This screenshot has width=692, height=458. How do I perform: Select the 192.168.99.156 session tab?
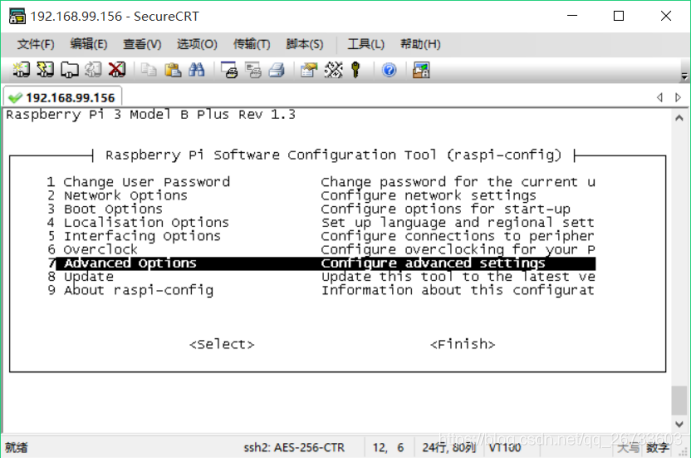[62, 98]
